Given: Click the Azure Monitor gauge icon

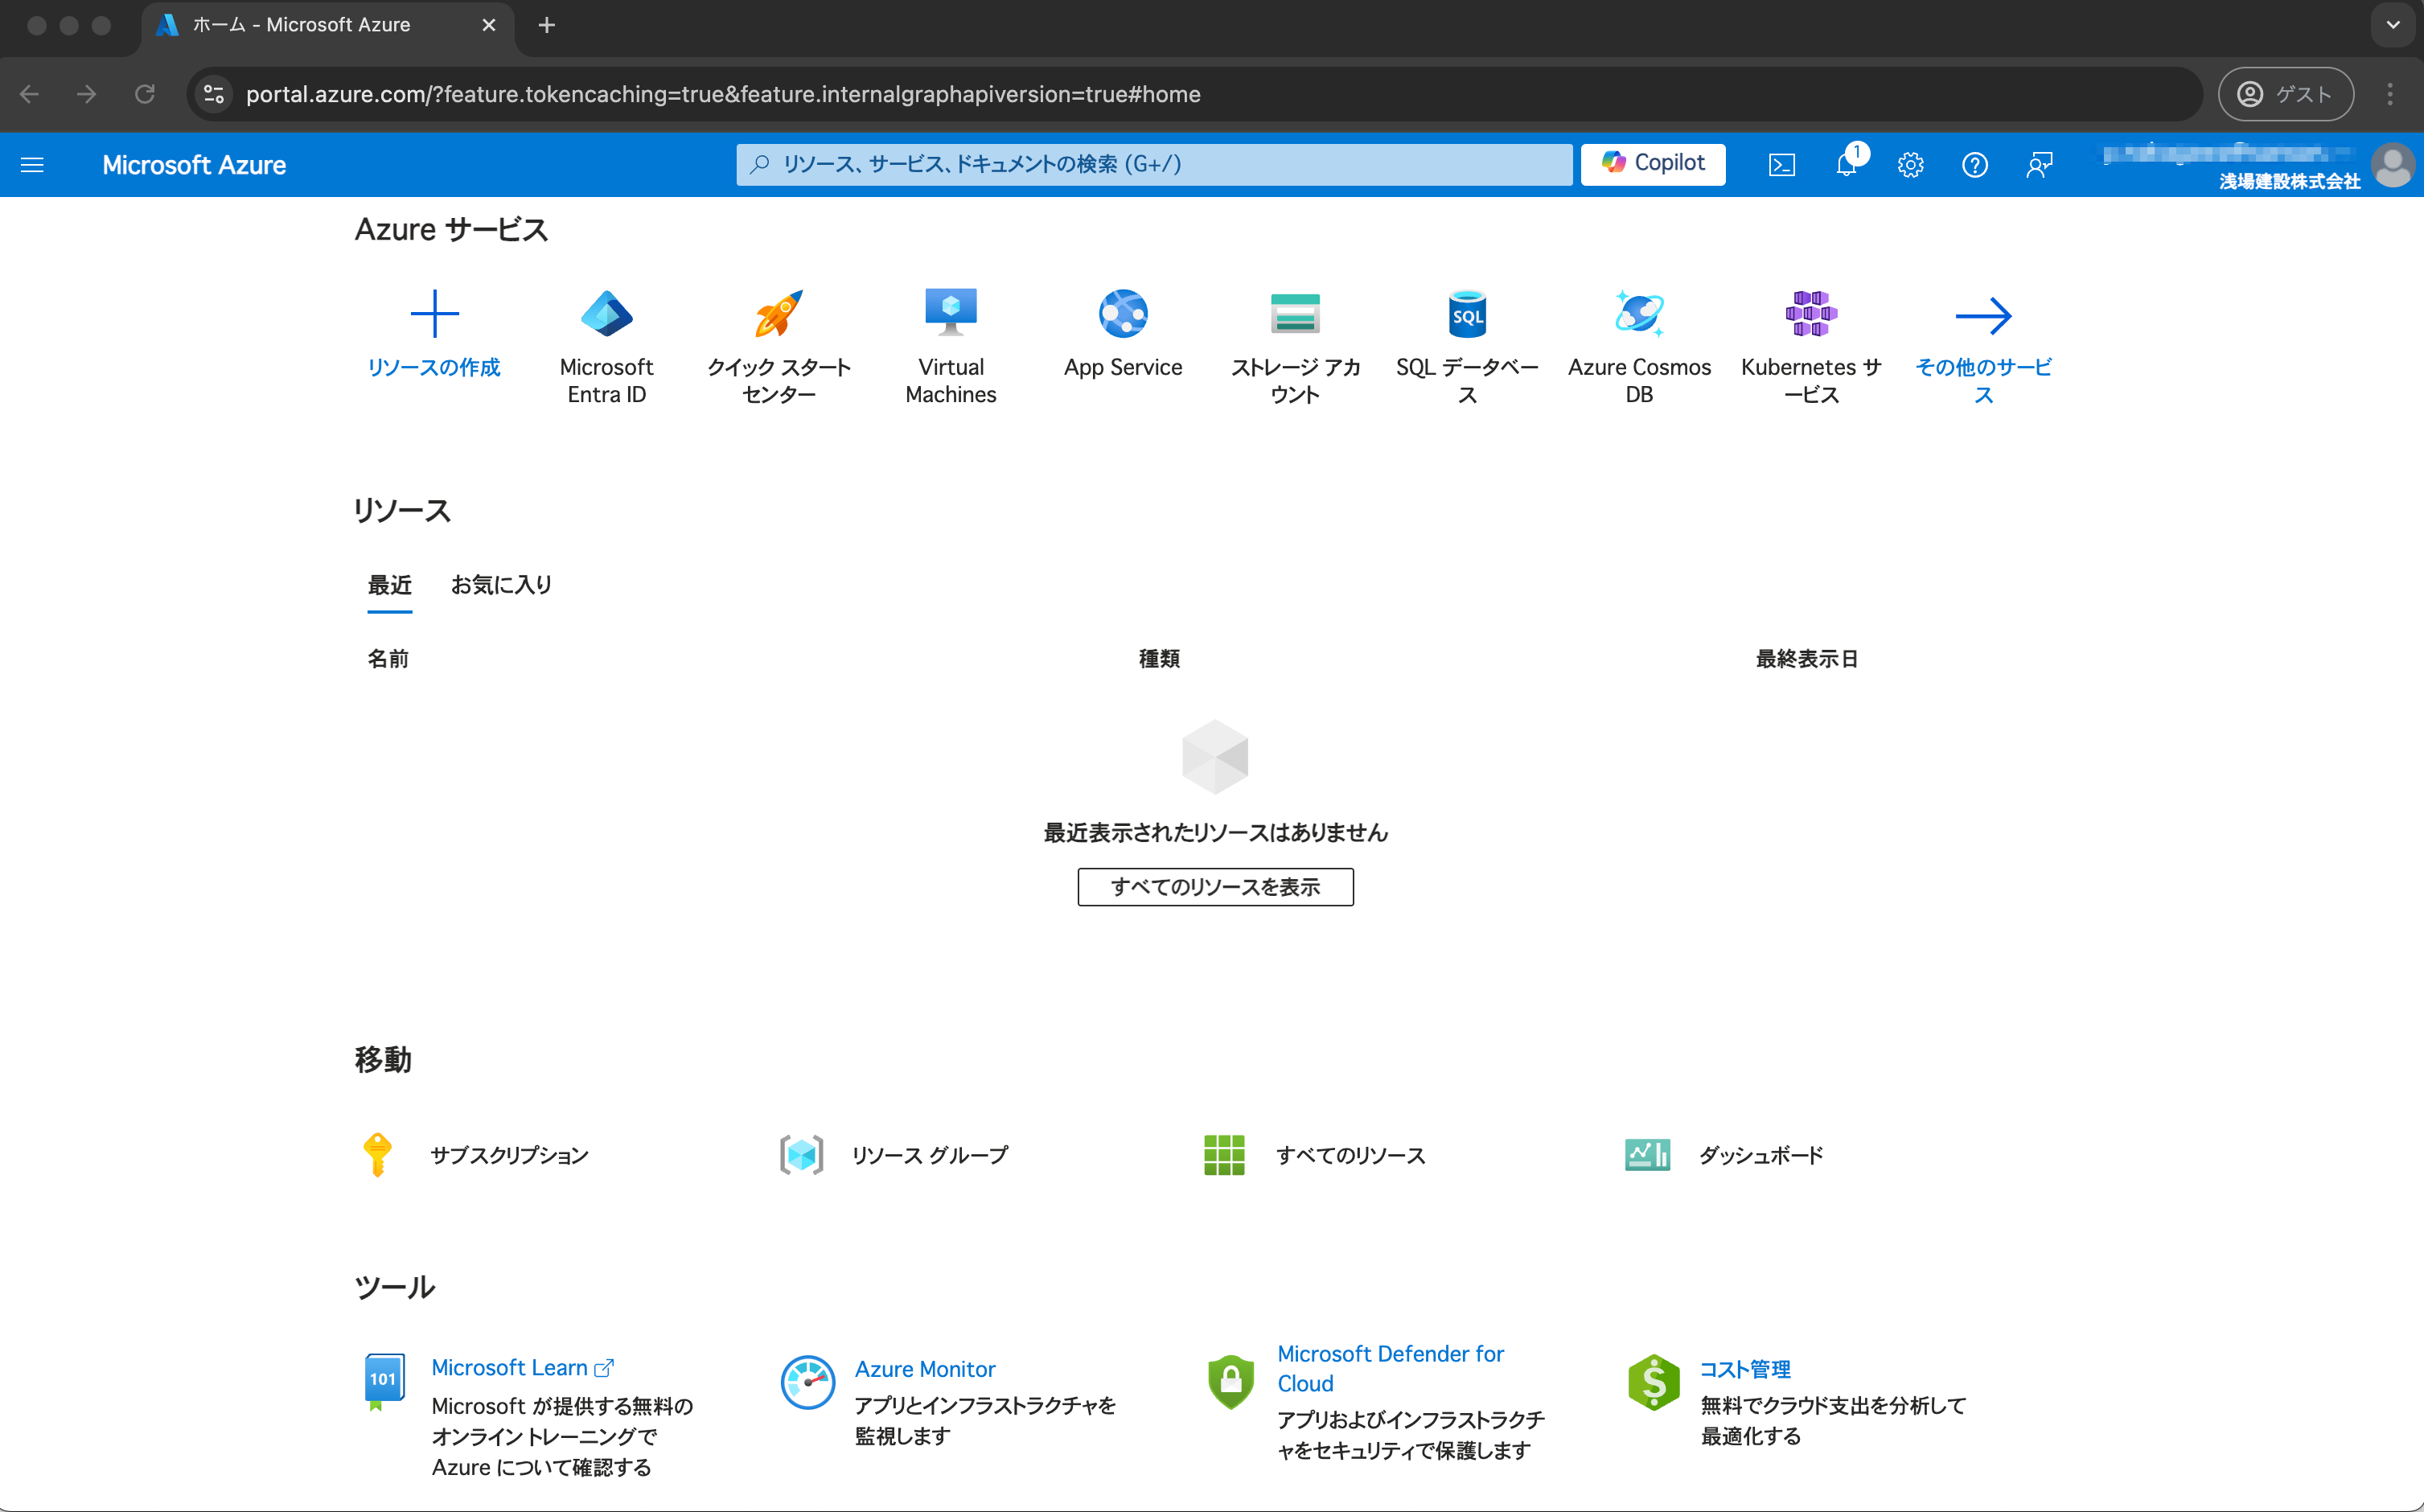Looking at the screenshot, I should point(807,1383).
